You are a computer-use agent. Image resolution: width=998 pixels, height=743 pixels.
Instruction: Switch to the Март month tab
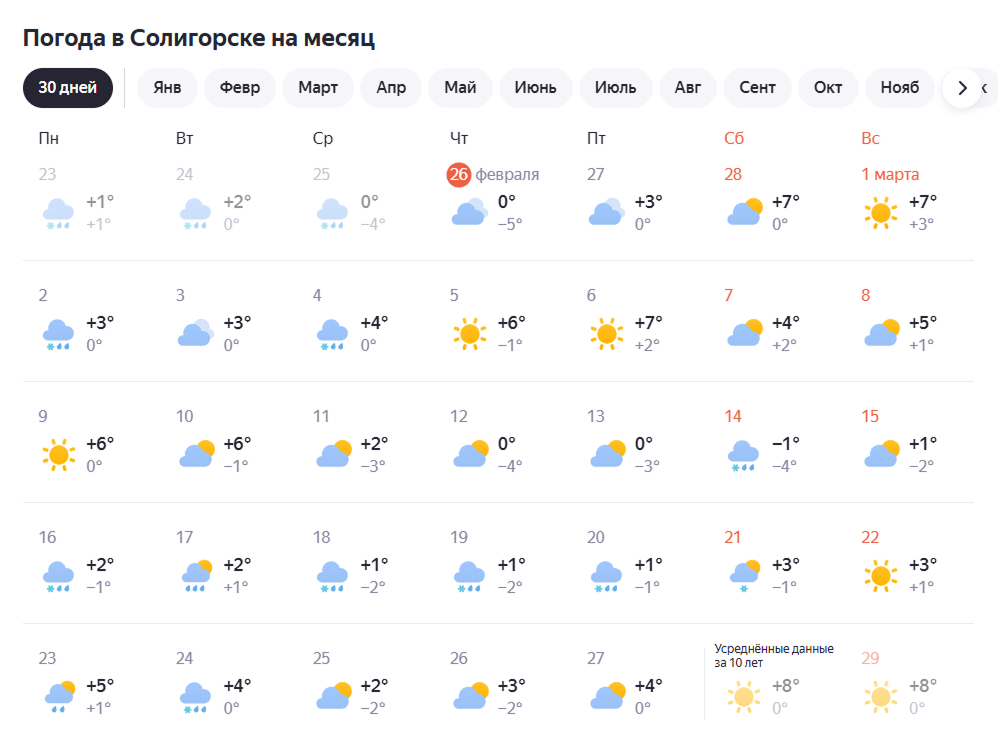point(318,88)
